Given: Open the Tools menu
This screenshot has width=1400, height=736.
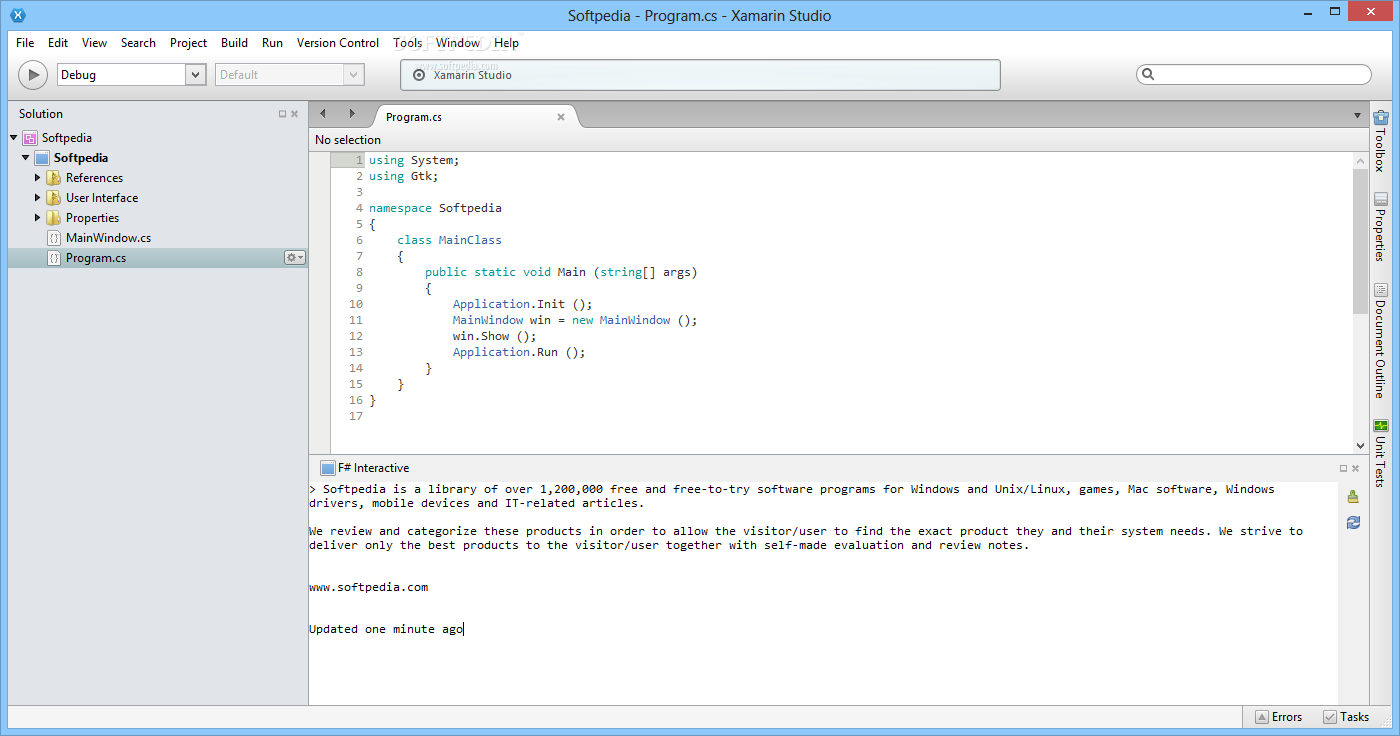Looking at the screenshot, I should (x=408, y=43).
